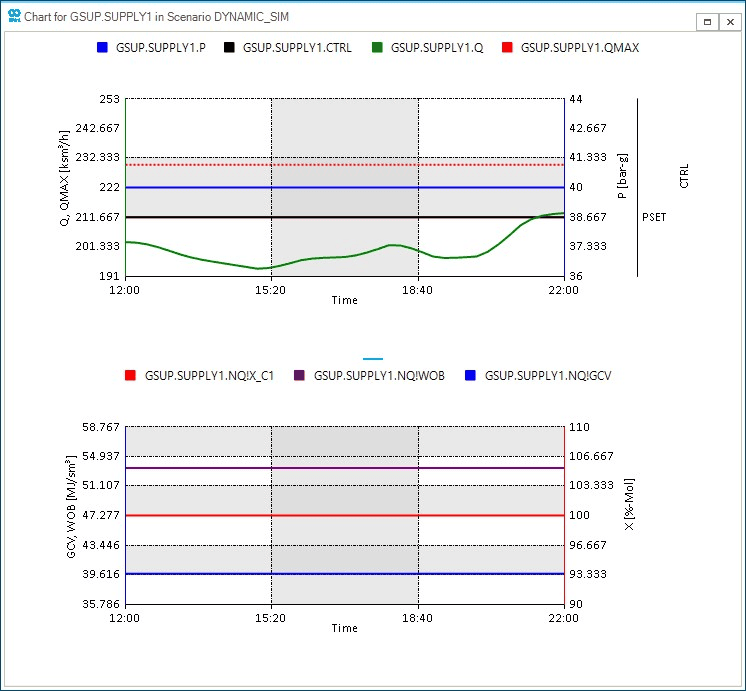
Task: Click the PSET axis label on the right
Action: point(654,216)
